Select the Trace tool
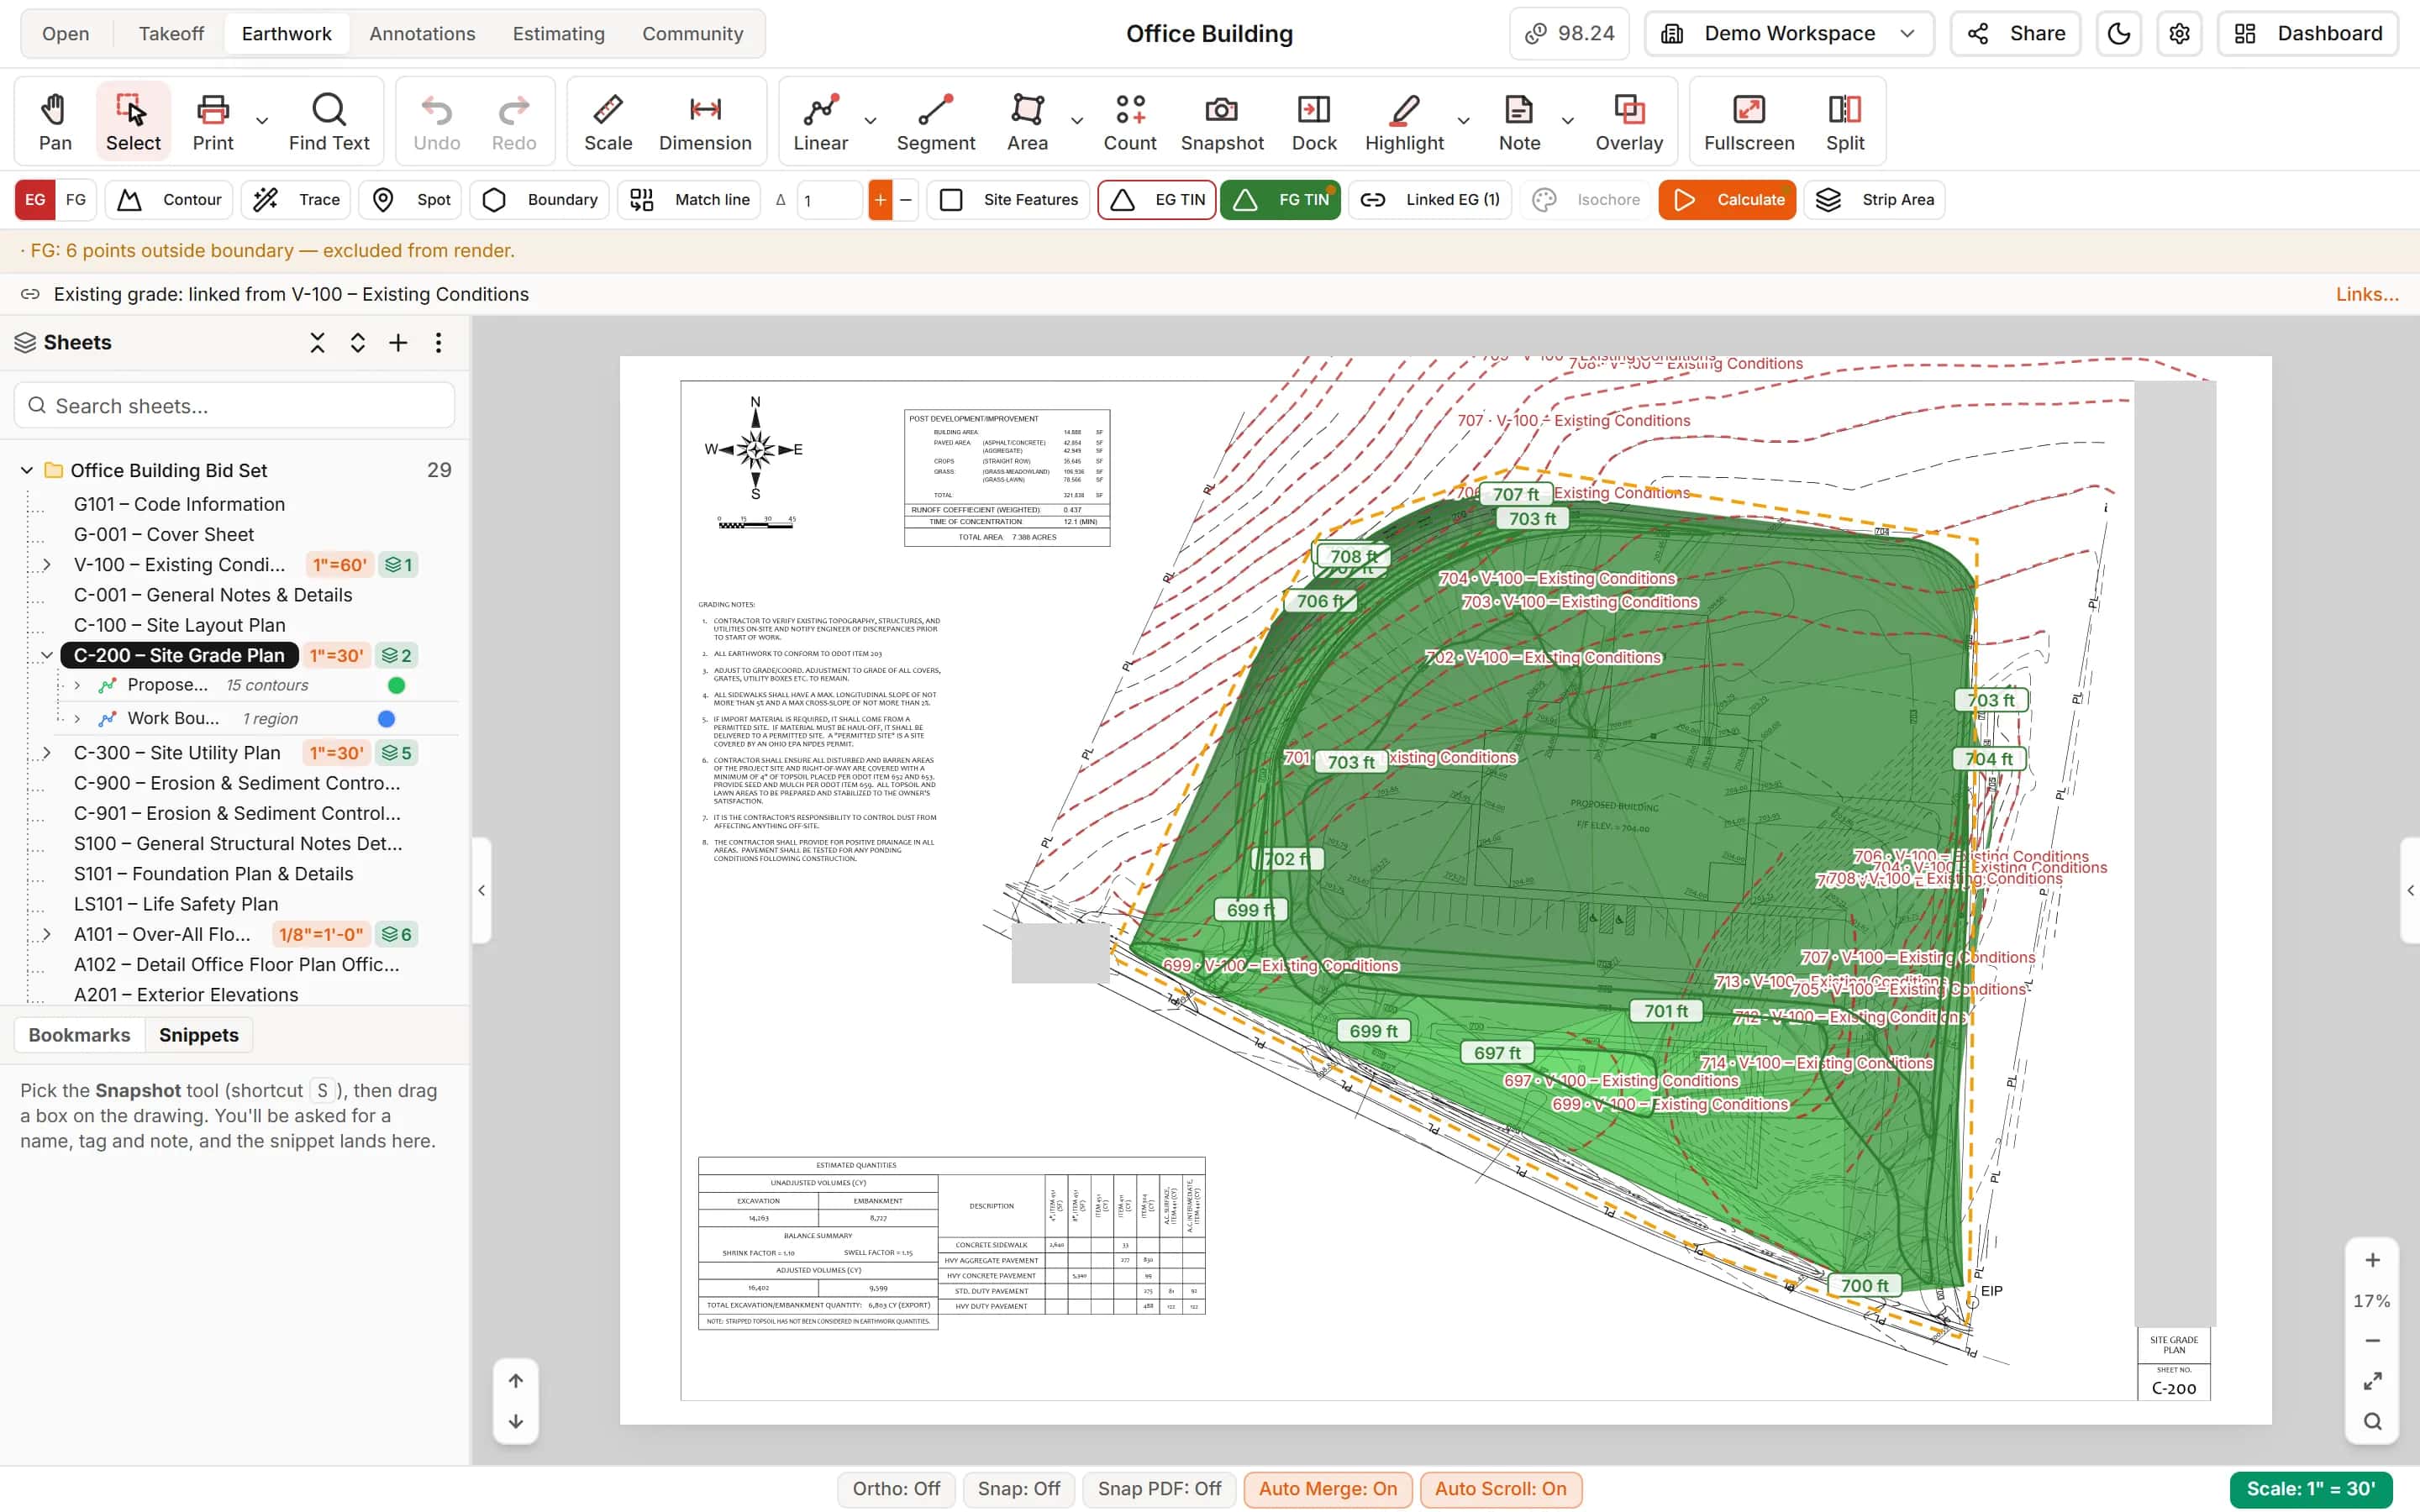The image size is (2420, 1512). tap(297, 200)
